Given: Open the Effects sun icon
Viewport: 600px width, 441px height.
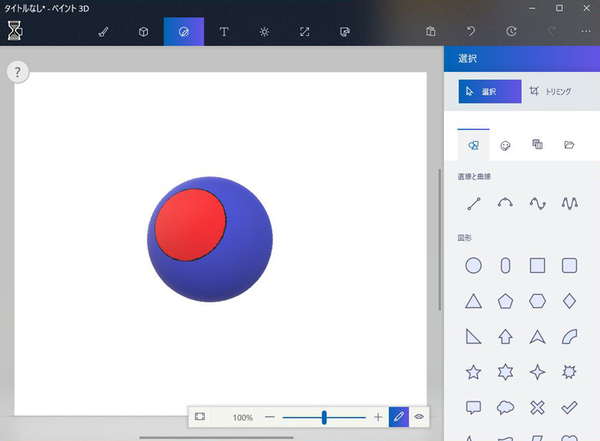Looking at the screenshot, I should (x=264, y=31).
